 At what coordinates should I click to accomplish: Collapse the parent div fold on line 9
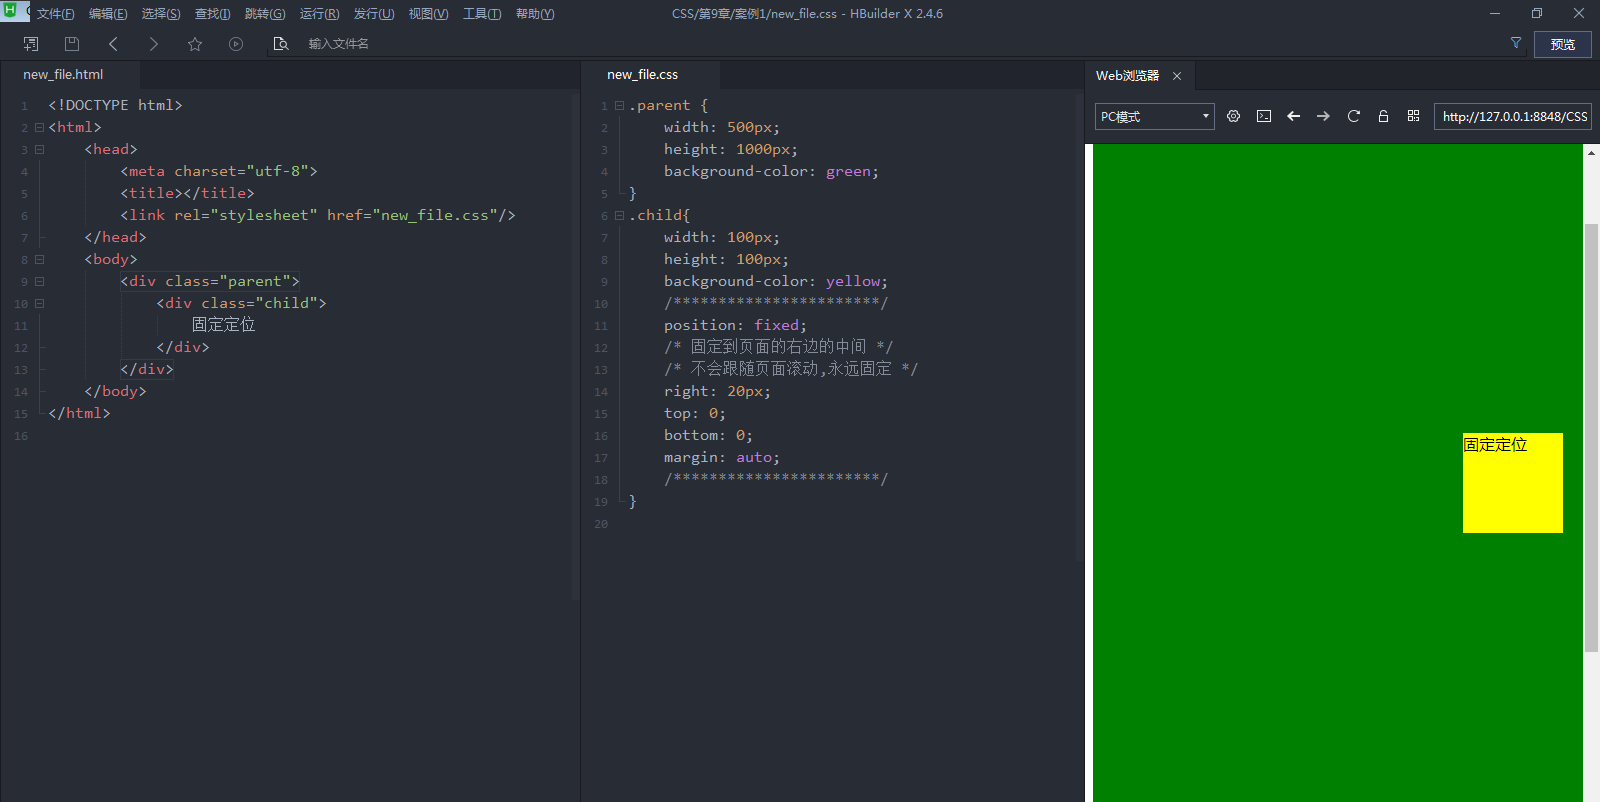(x=39, y=281)
